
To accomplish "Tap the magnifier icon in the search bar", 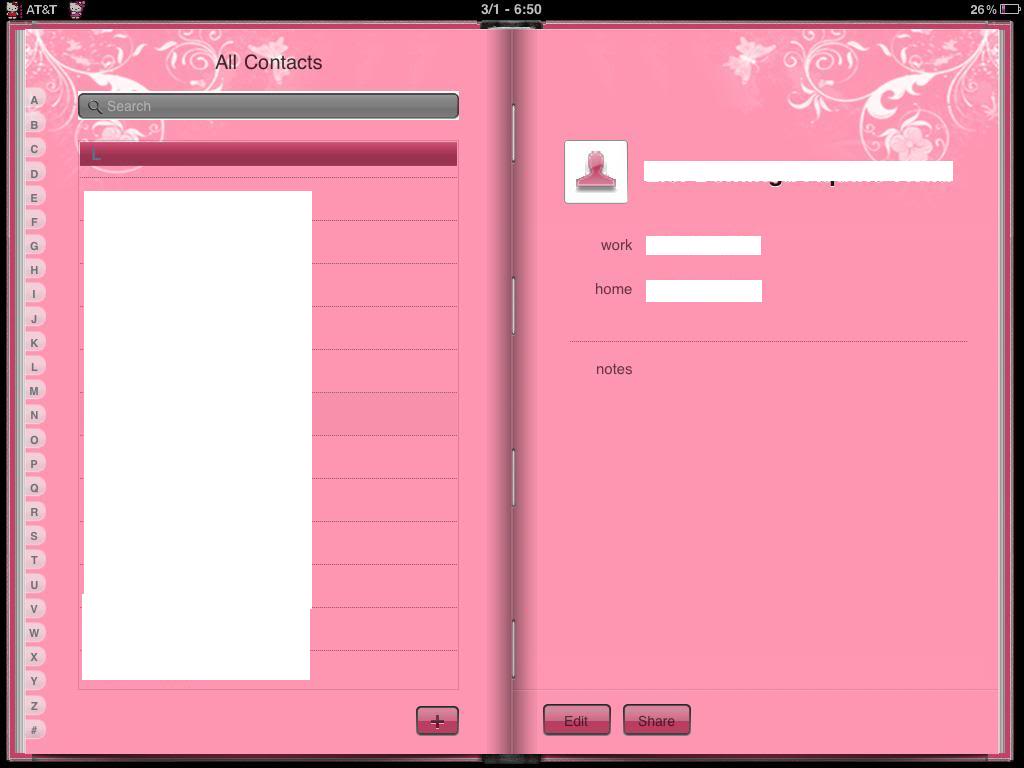I will tap(95, 106).
